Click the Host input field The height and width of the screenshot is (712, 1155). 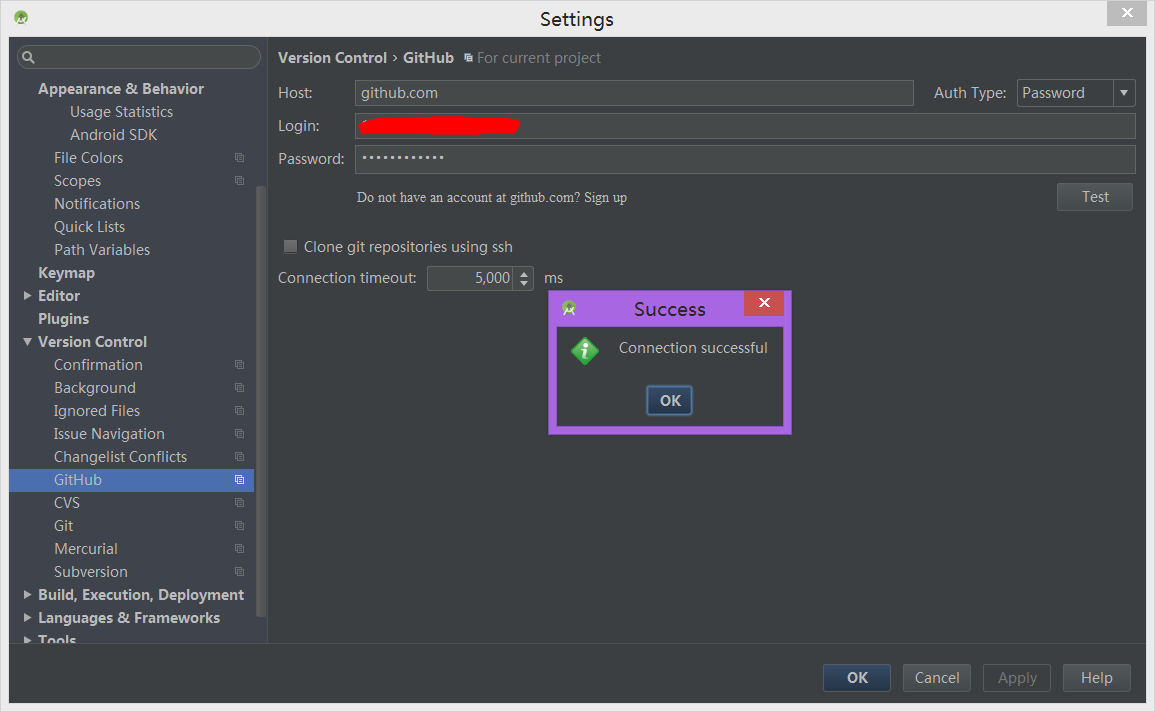tap(634, 93)
